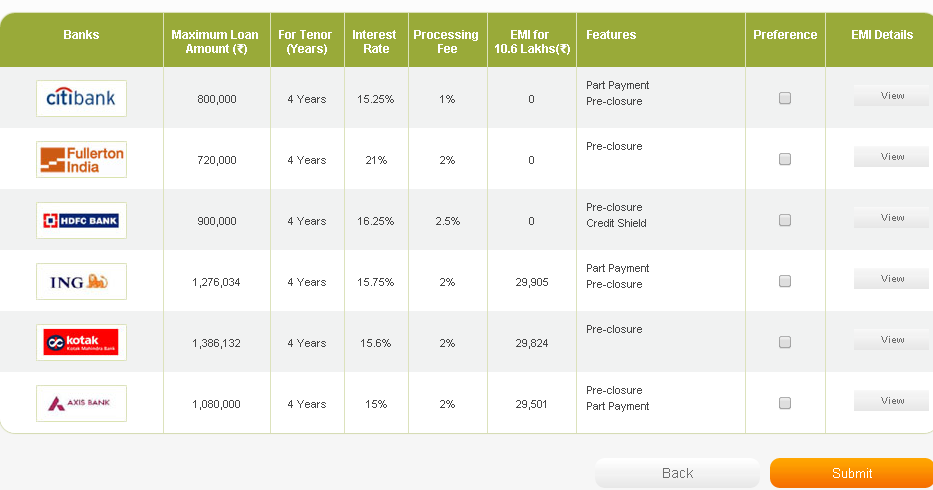The width and height of the screenshot is (933, 490).
Task: Click the Citibank logo
Action: tap(81, 98)
